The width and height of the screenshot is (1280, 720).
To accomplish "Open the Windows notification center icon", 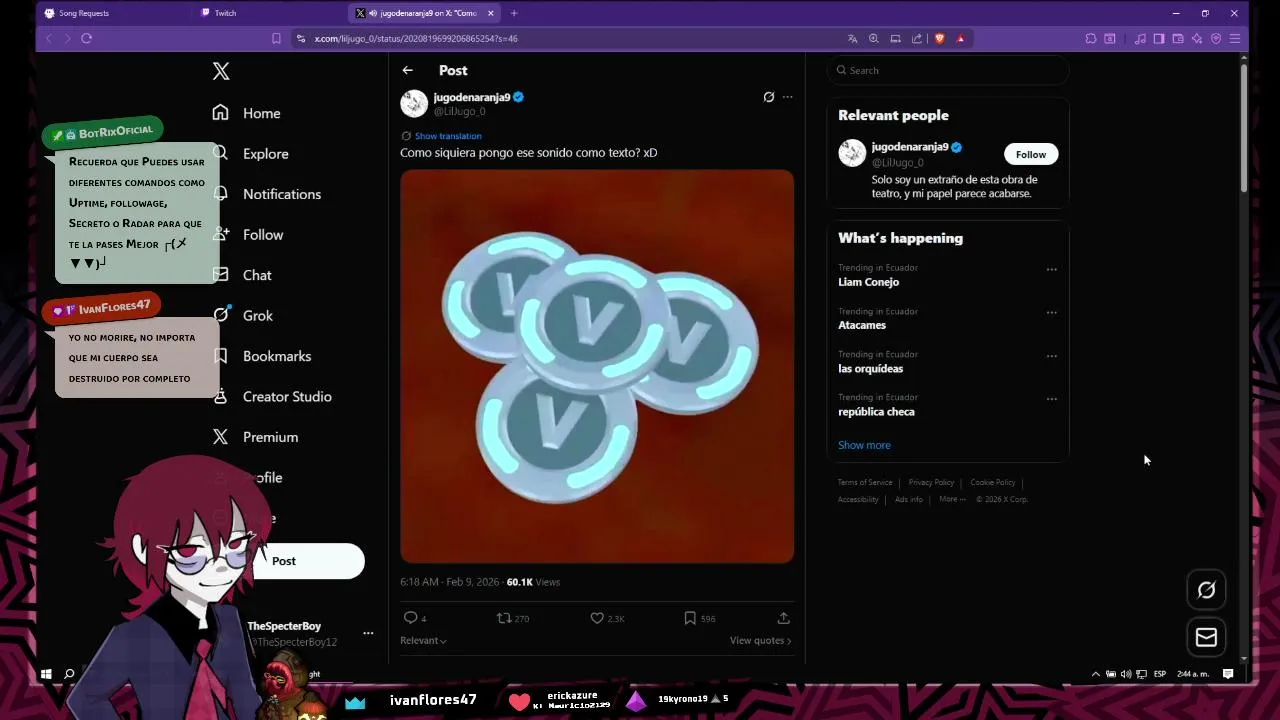I will pyautogui.click(x=1228, y=674).
